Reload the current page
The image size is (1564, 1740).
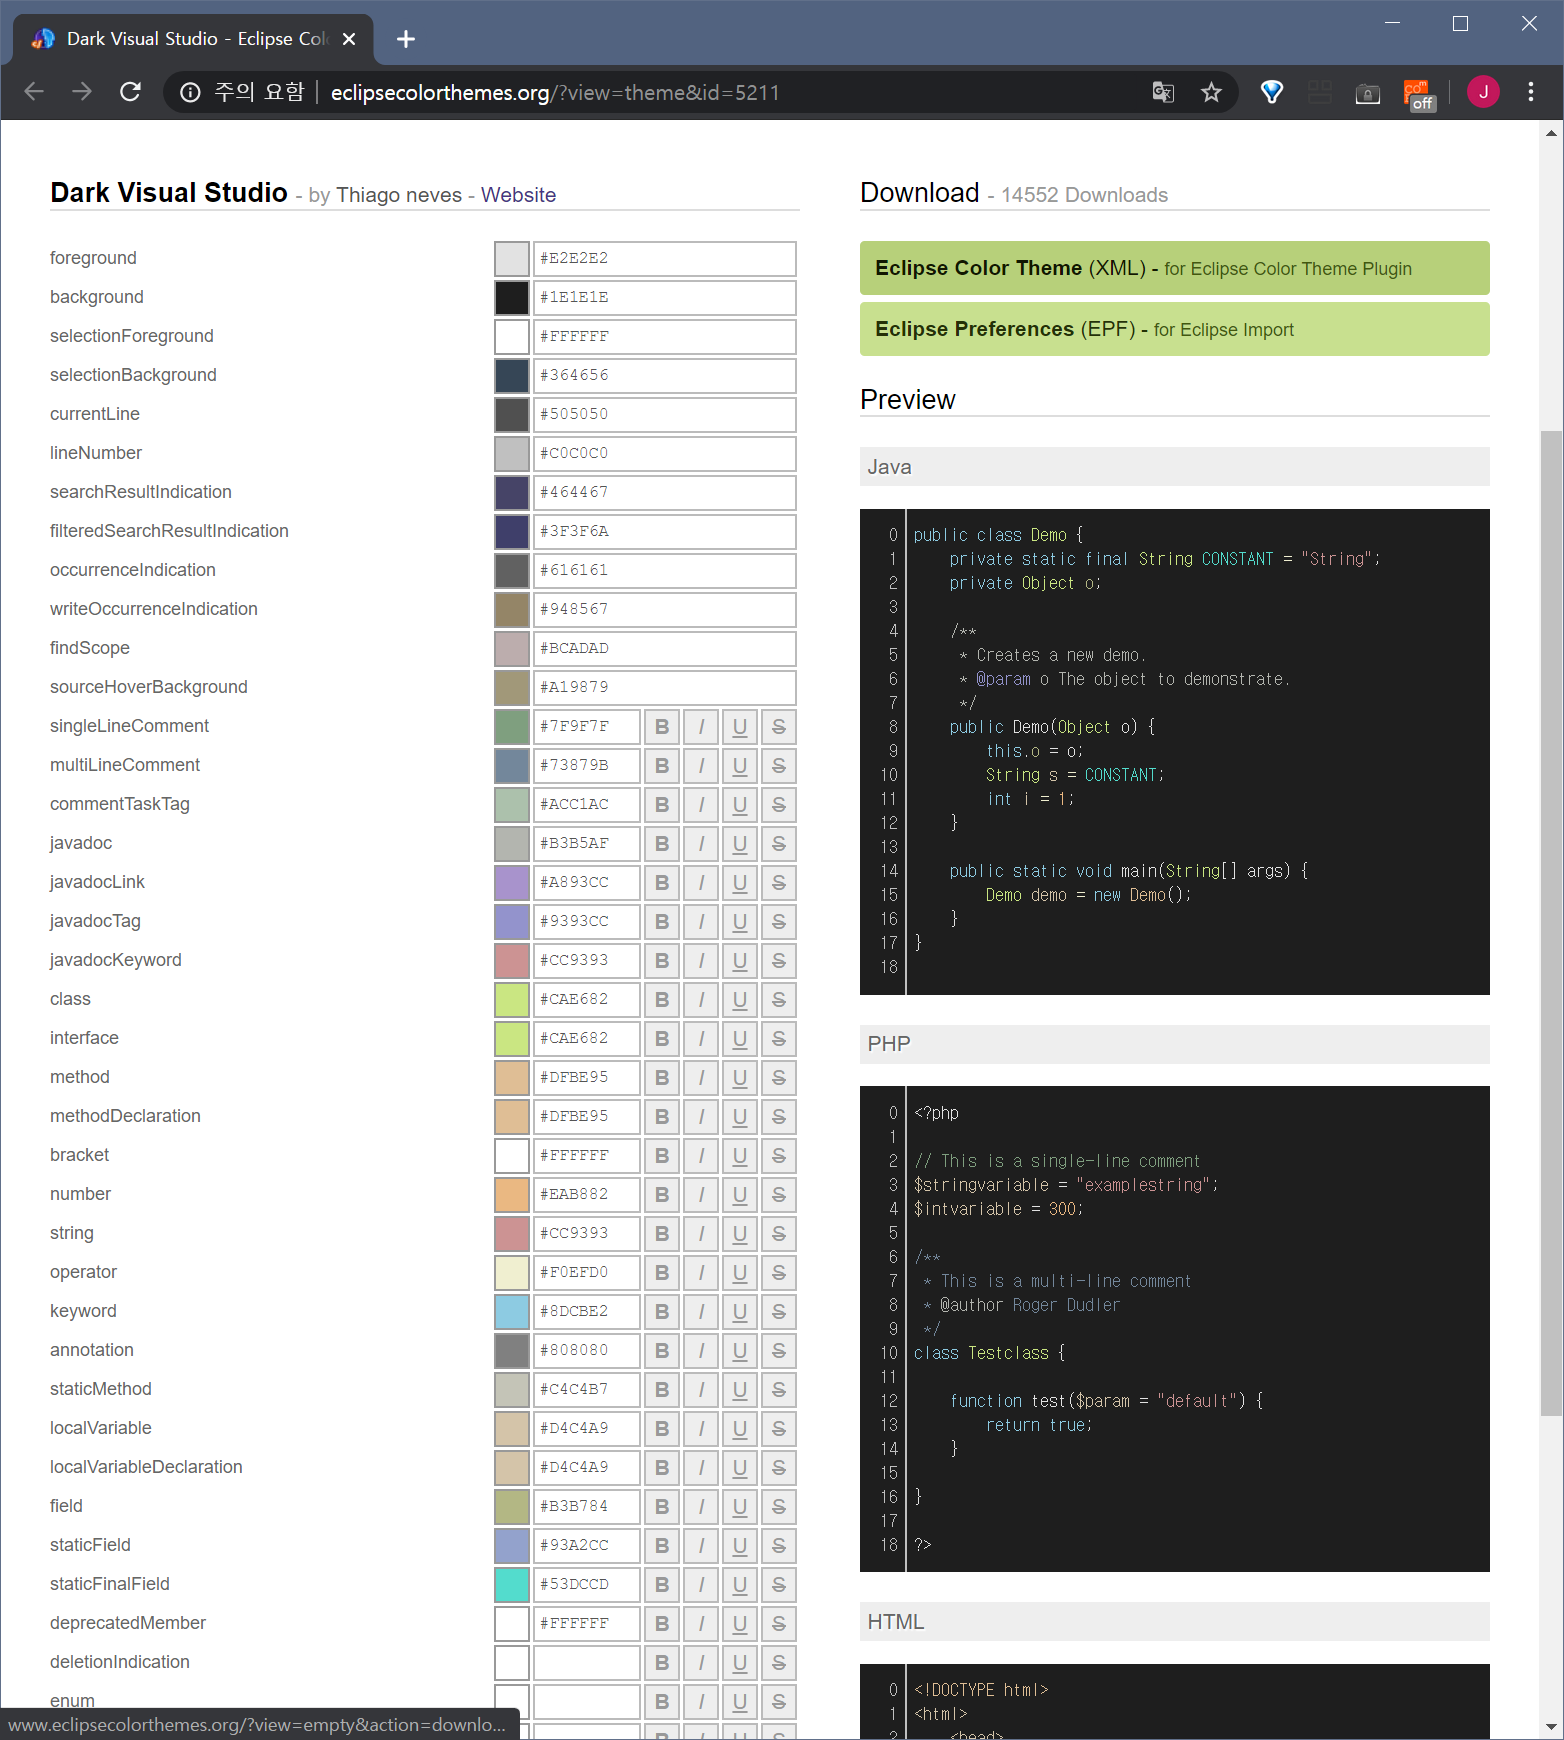point(130,92)
